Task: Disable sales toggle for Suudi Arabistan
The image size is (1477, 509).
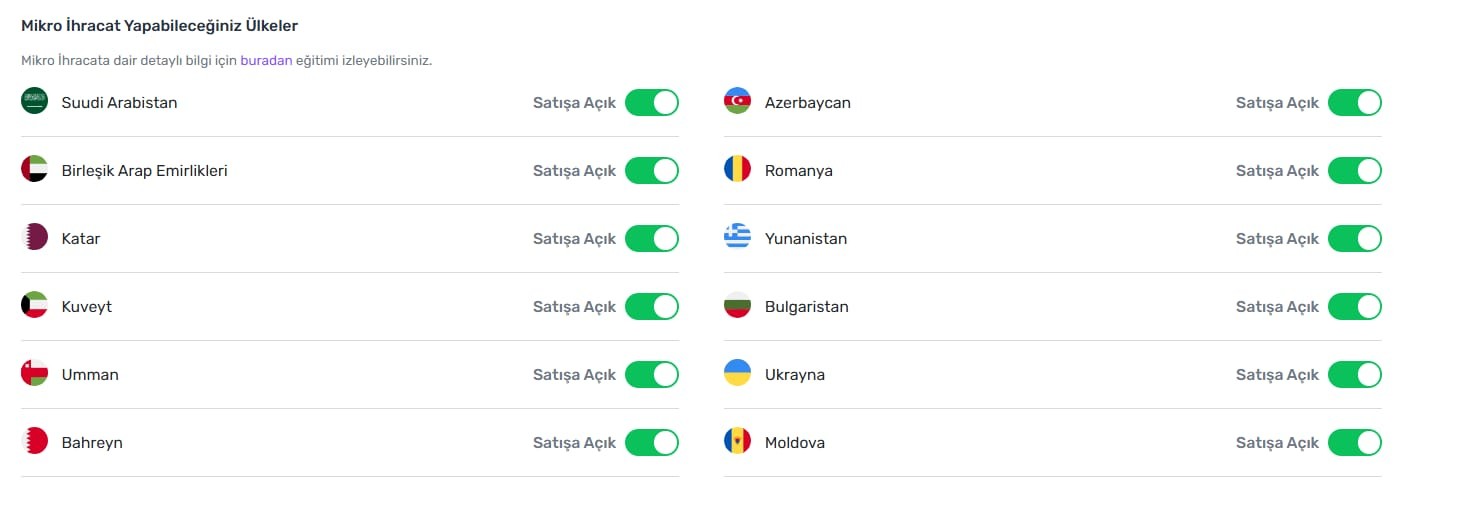Action: (651, 103)
